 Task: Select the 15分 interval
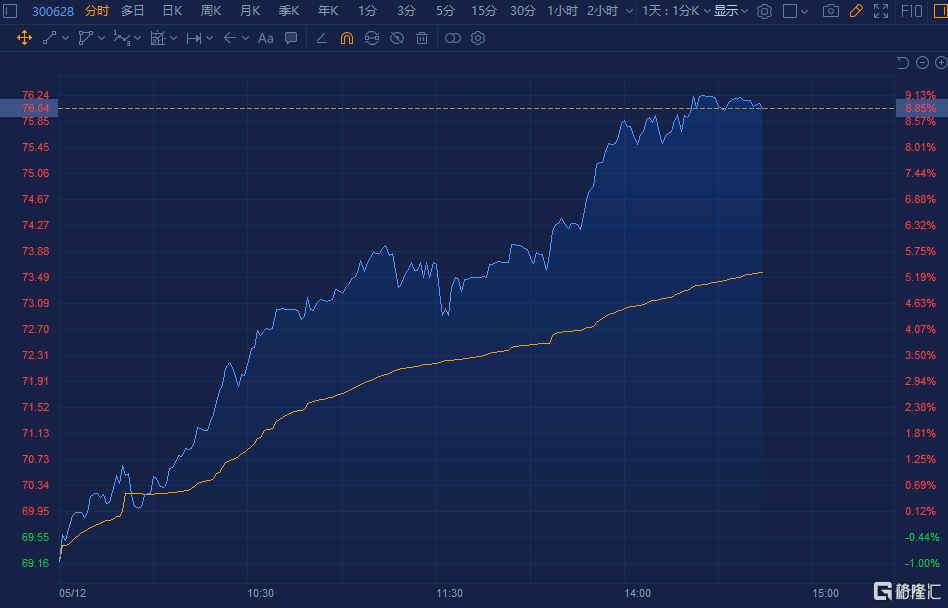(484, 11)
